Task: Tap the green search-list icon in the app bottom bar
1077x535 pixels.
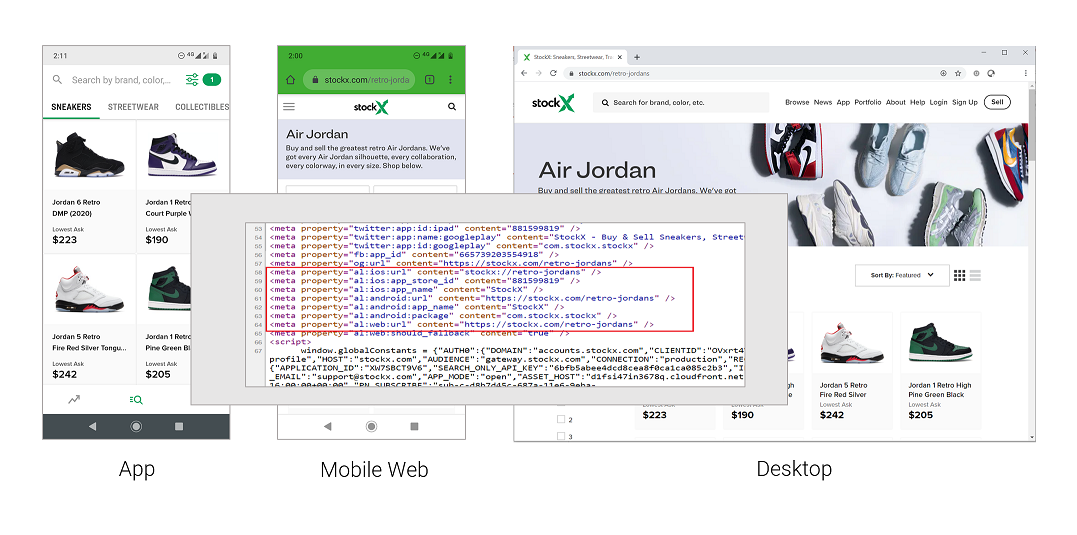Action: [x=136, y=400]
